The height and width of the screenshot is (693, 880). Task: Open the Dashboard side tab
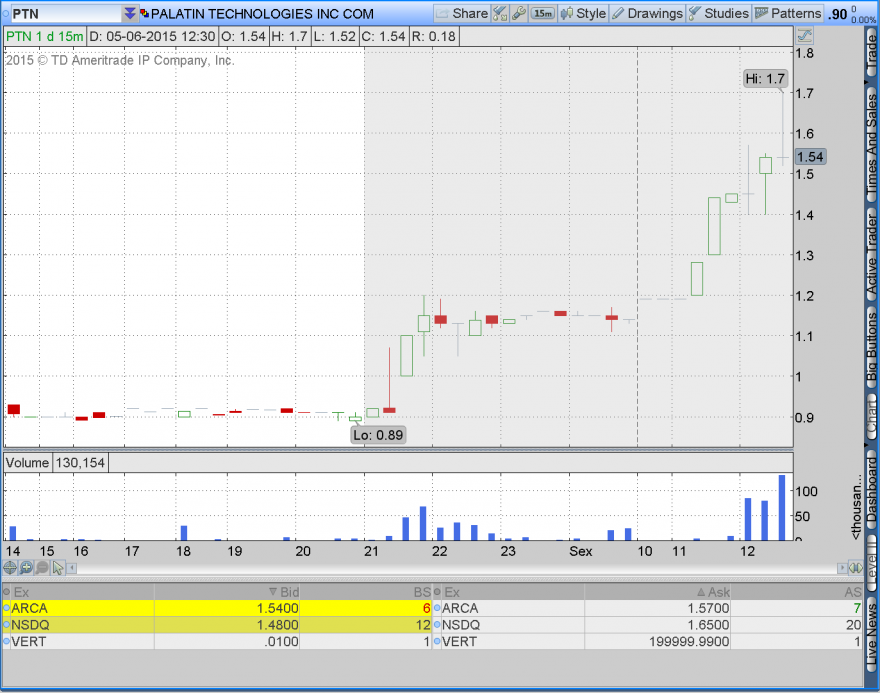[872, 489]
